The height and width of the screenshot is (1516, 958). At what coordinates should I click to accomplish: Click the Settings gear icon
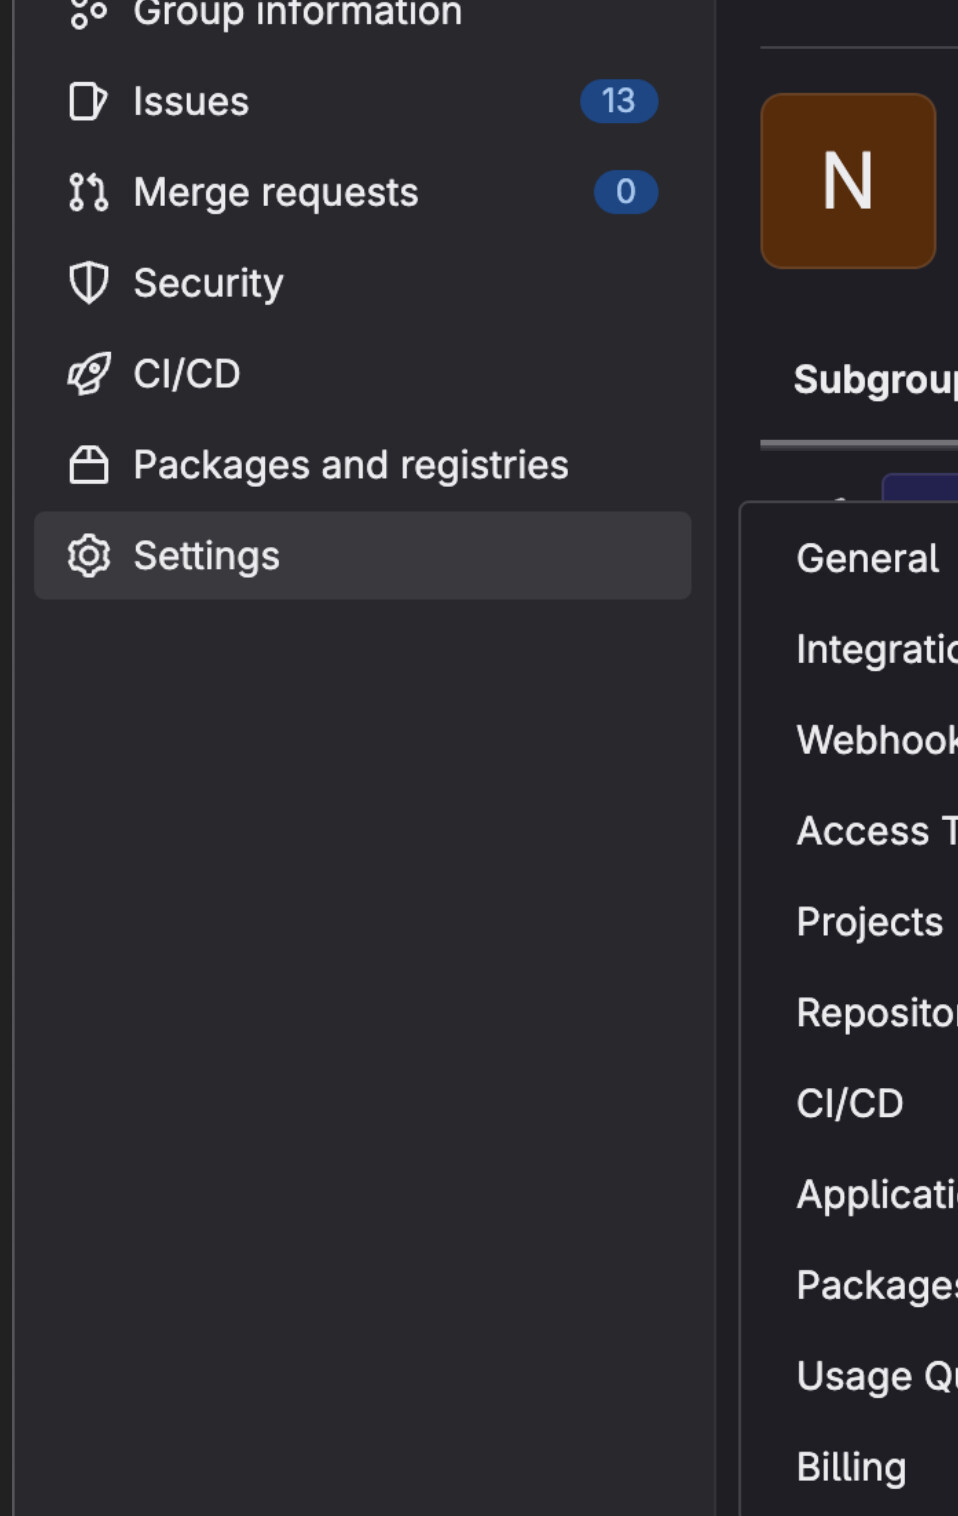(x=88, y=556)
